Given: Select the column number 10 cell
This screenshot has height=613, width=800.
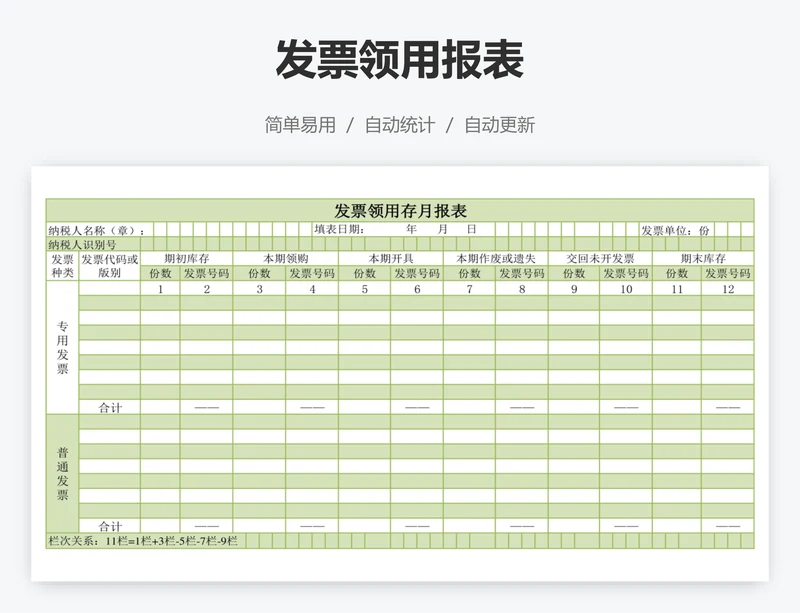Looking at the screenshot, I should [x=626, y=289].
